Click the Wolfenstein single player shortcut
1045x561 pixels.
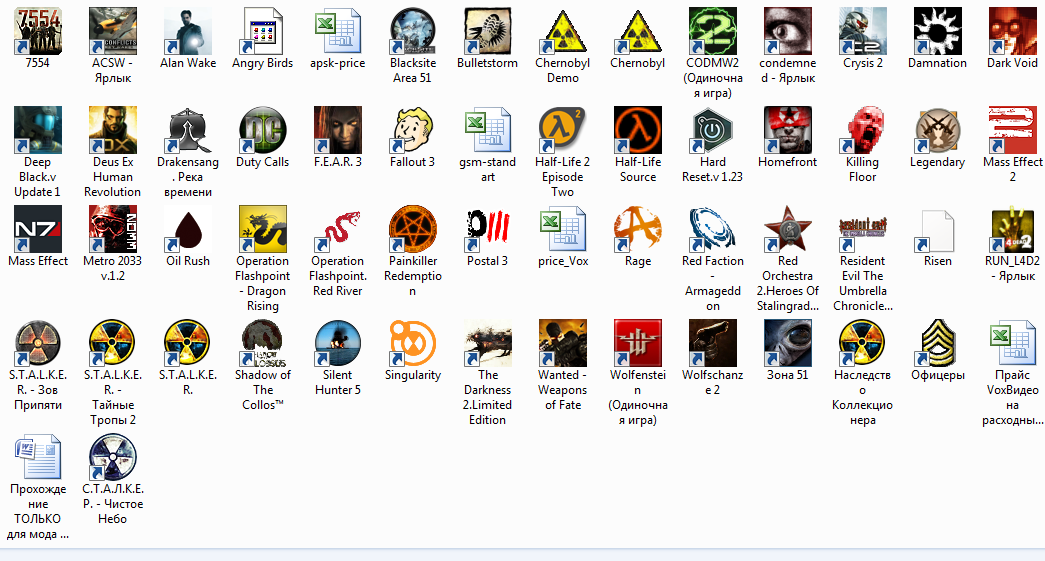[x=638, y=343]
